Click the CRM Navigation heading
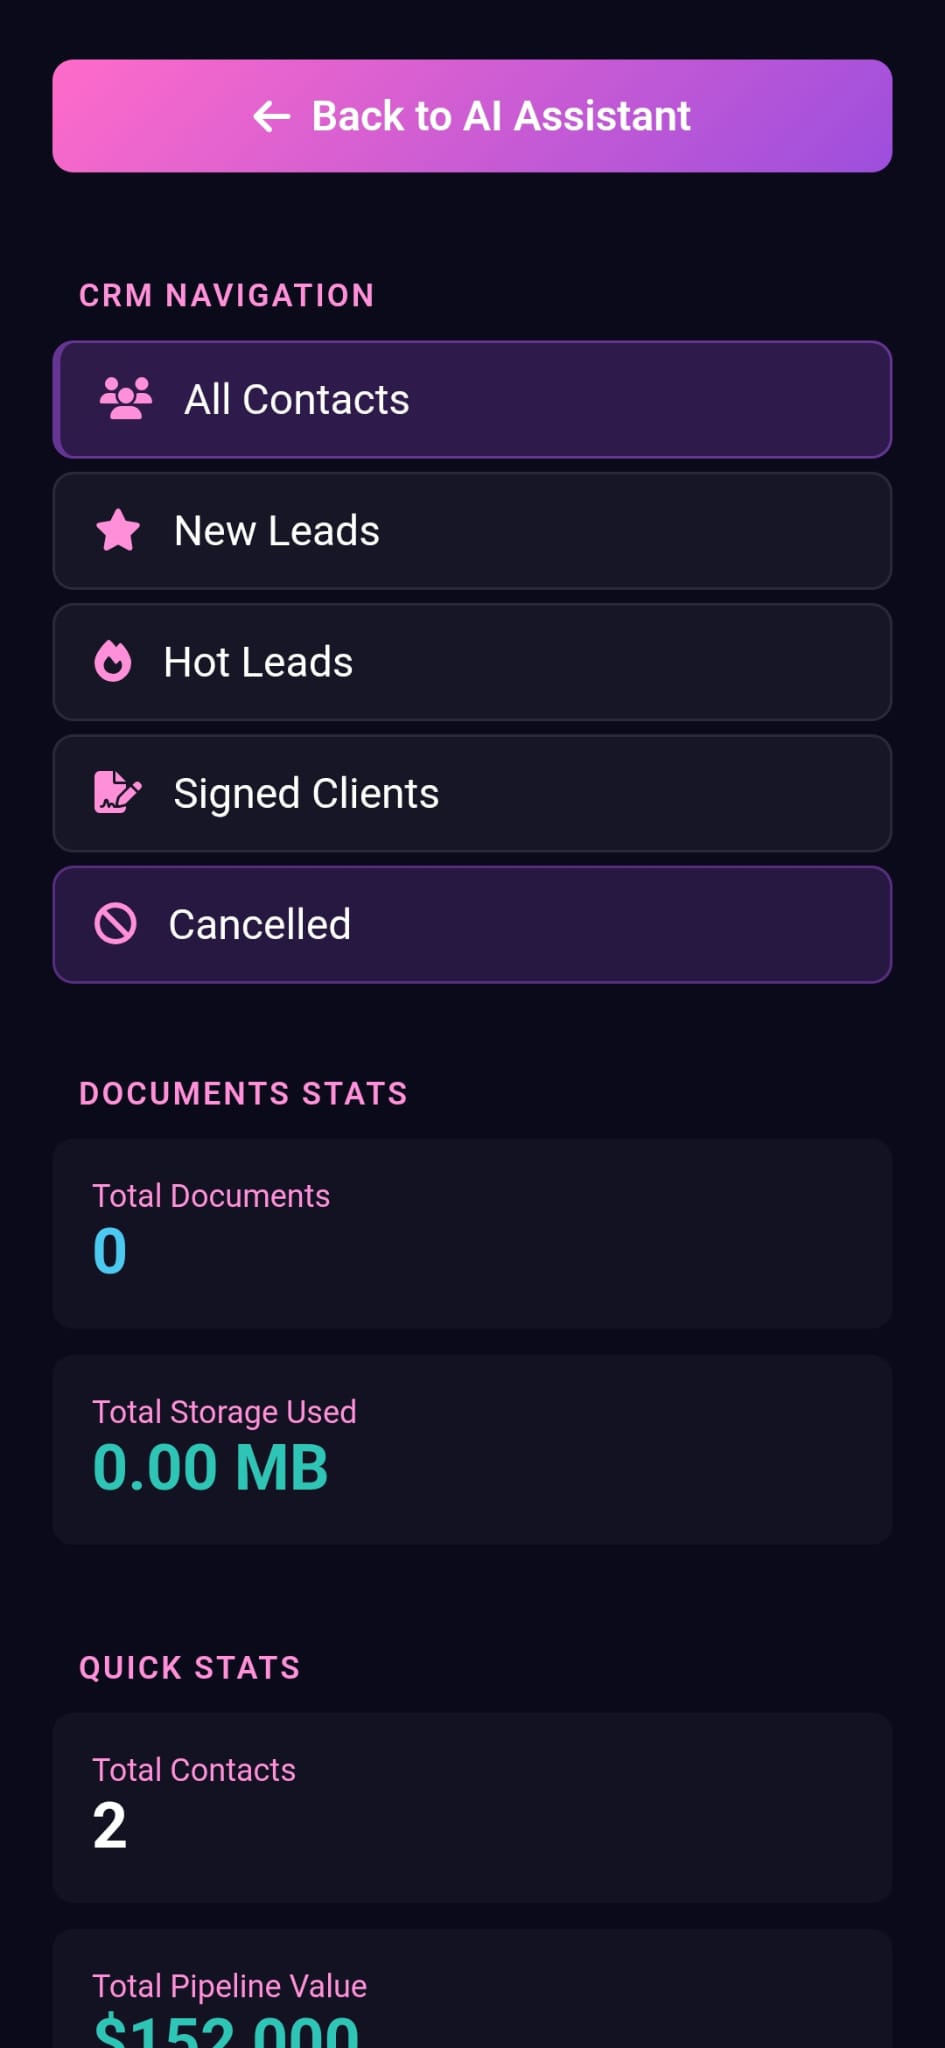Screen dimensions: 945x2048 click(x=227, y=295)
